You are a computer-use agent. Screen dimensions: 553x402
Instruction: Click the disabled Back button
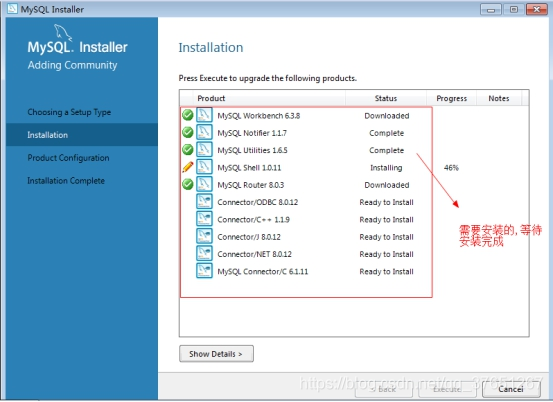[384, 389]
